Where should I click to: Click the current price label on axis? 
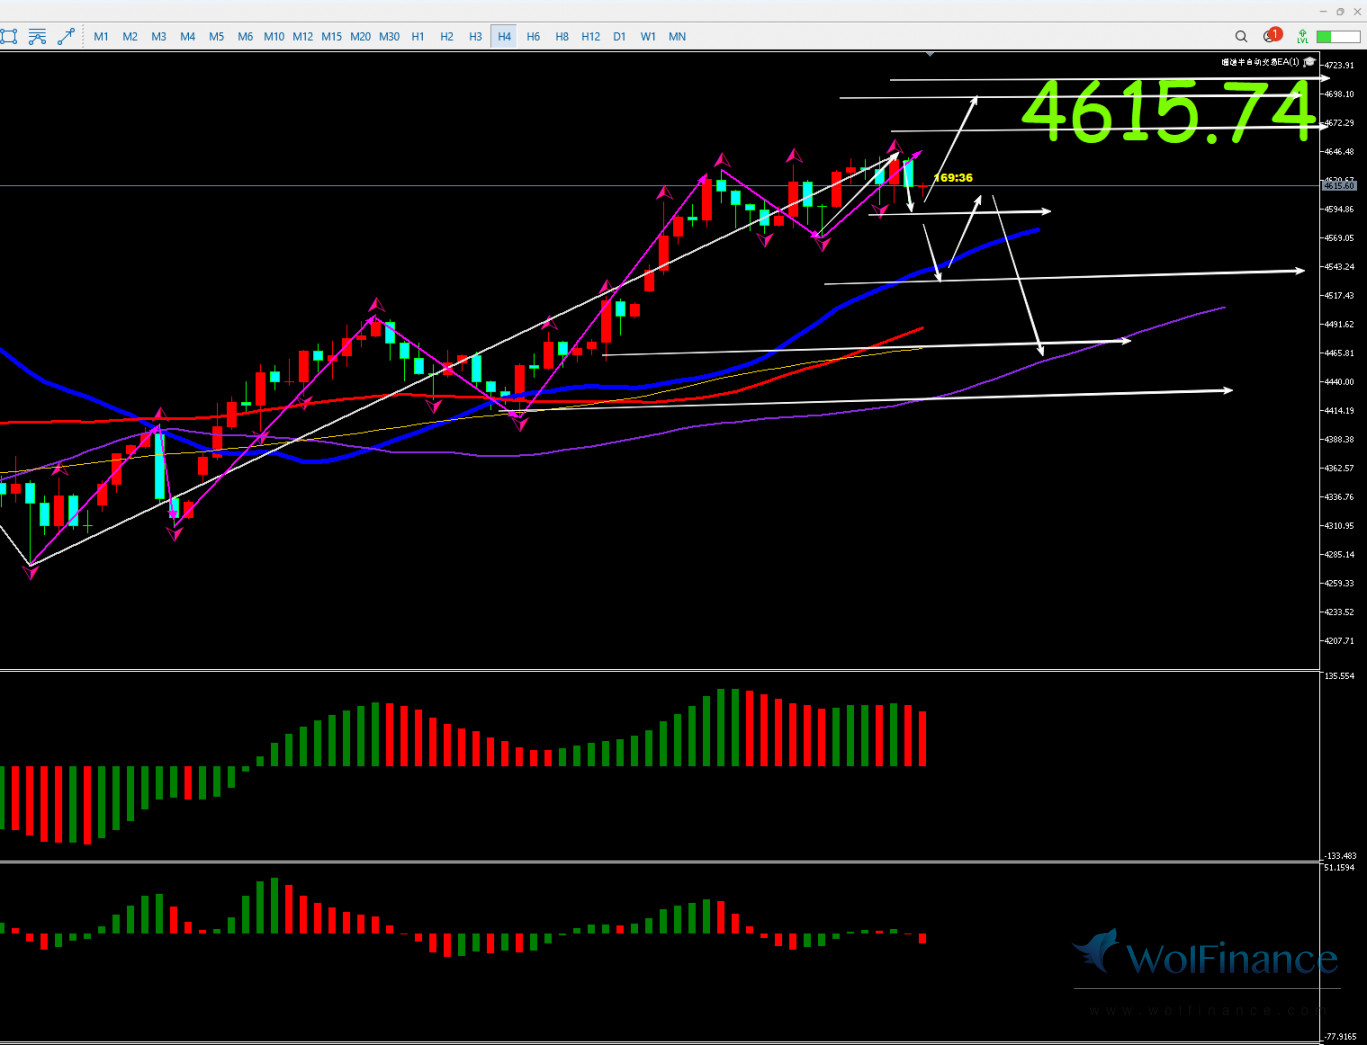click(1338, 186)
